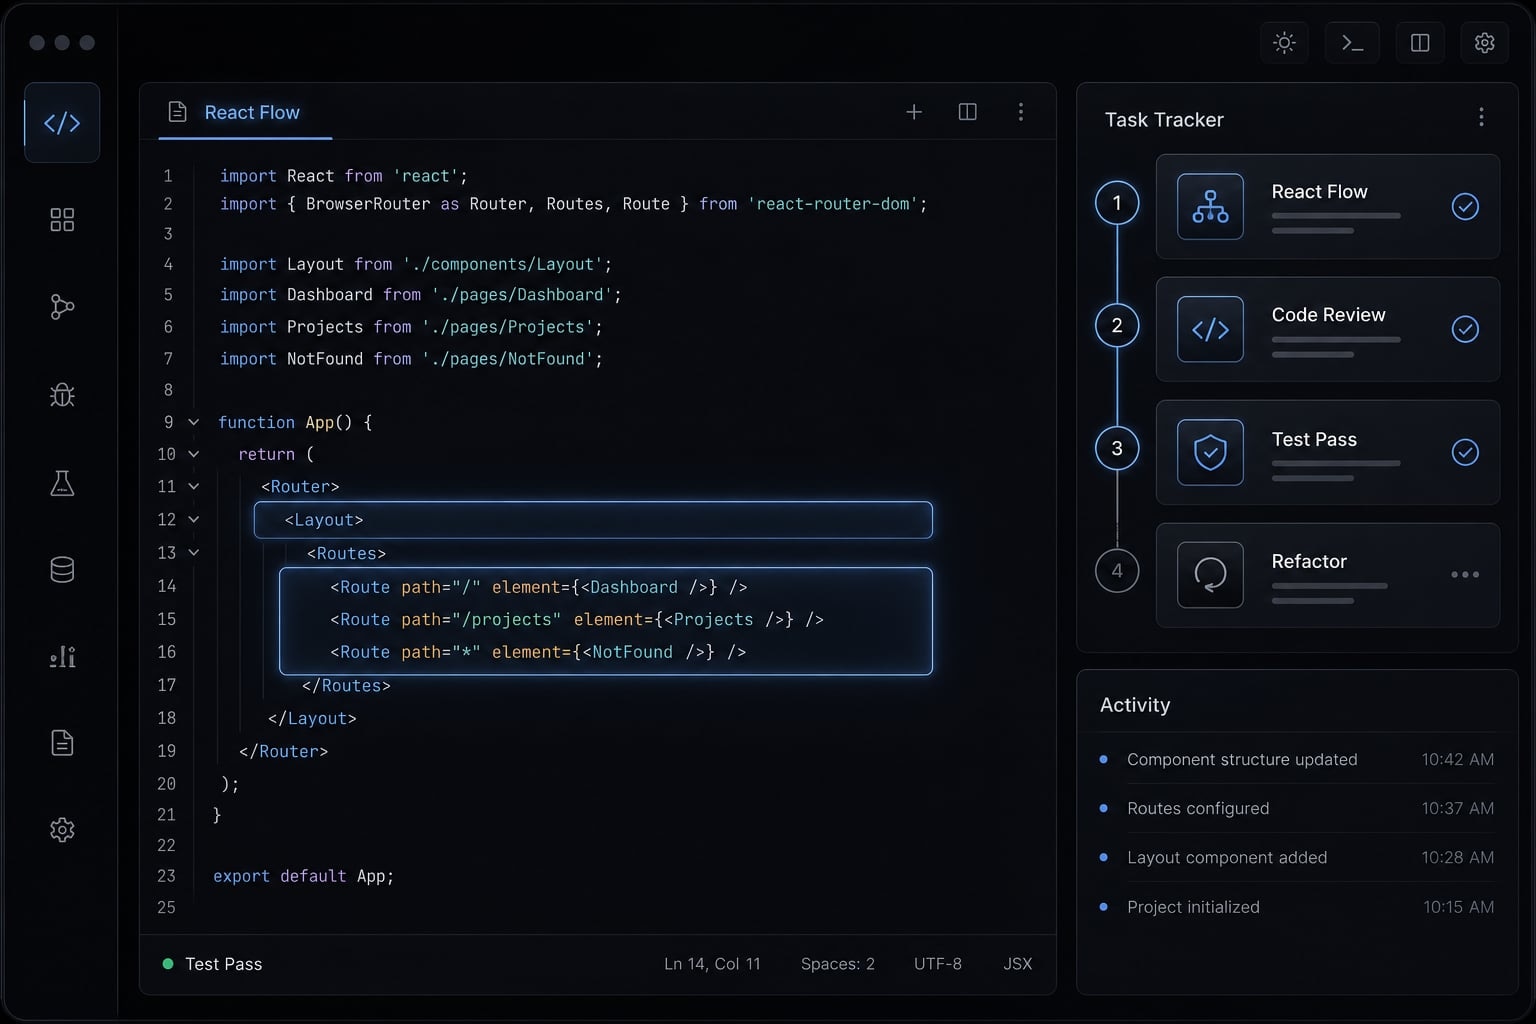Click the Test Pass shield icon
1536x1024 pixels.
pos(1210,452)
